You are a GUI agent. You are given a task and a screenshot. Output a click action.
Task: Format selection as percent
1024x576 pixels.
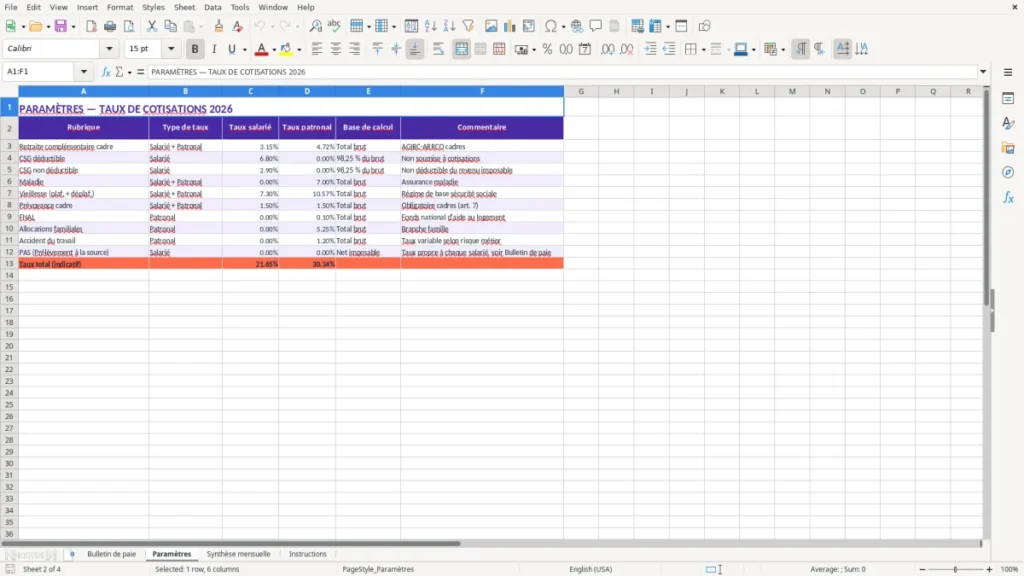tap(547, 49)
